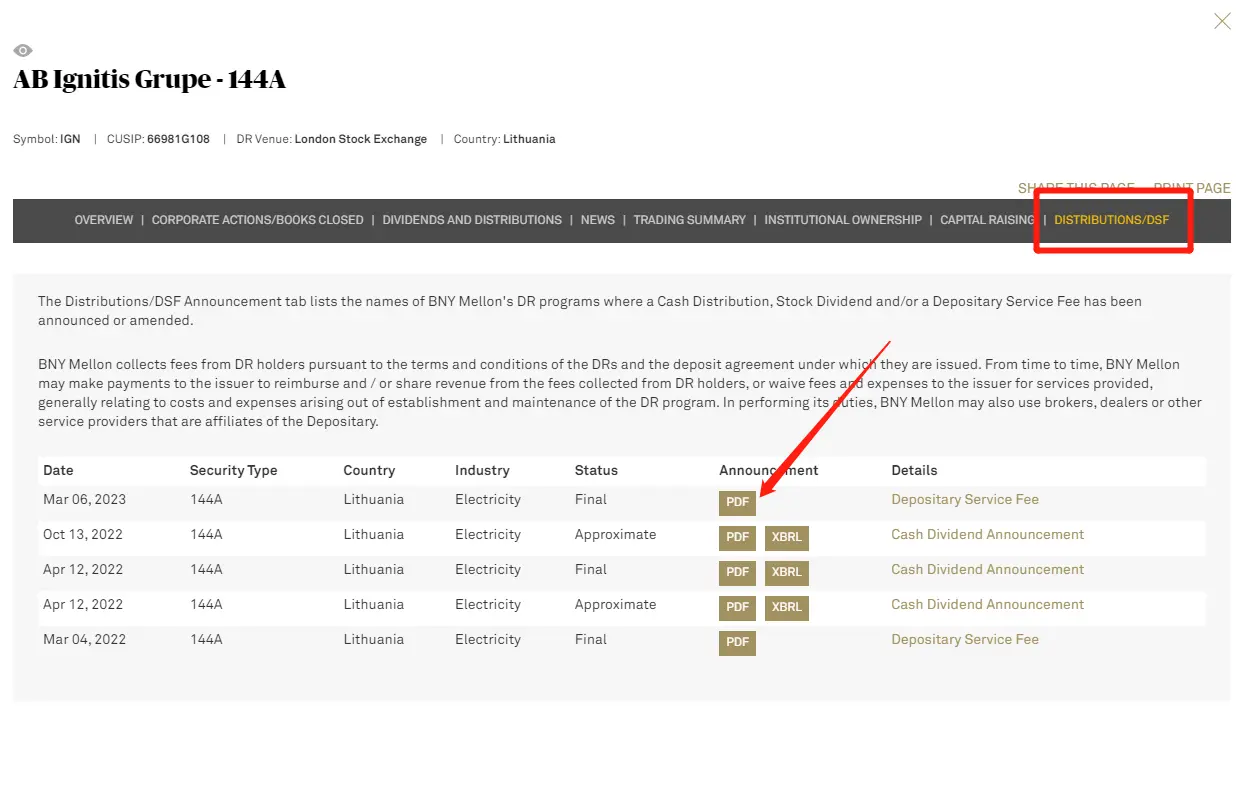Download XBRL for Oct 13, 2022 dividend
Screen dimensions: 1245x801
(786, 538)
